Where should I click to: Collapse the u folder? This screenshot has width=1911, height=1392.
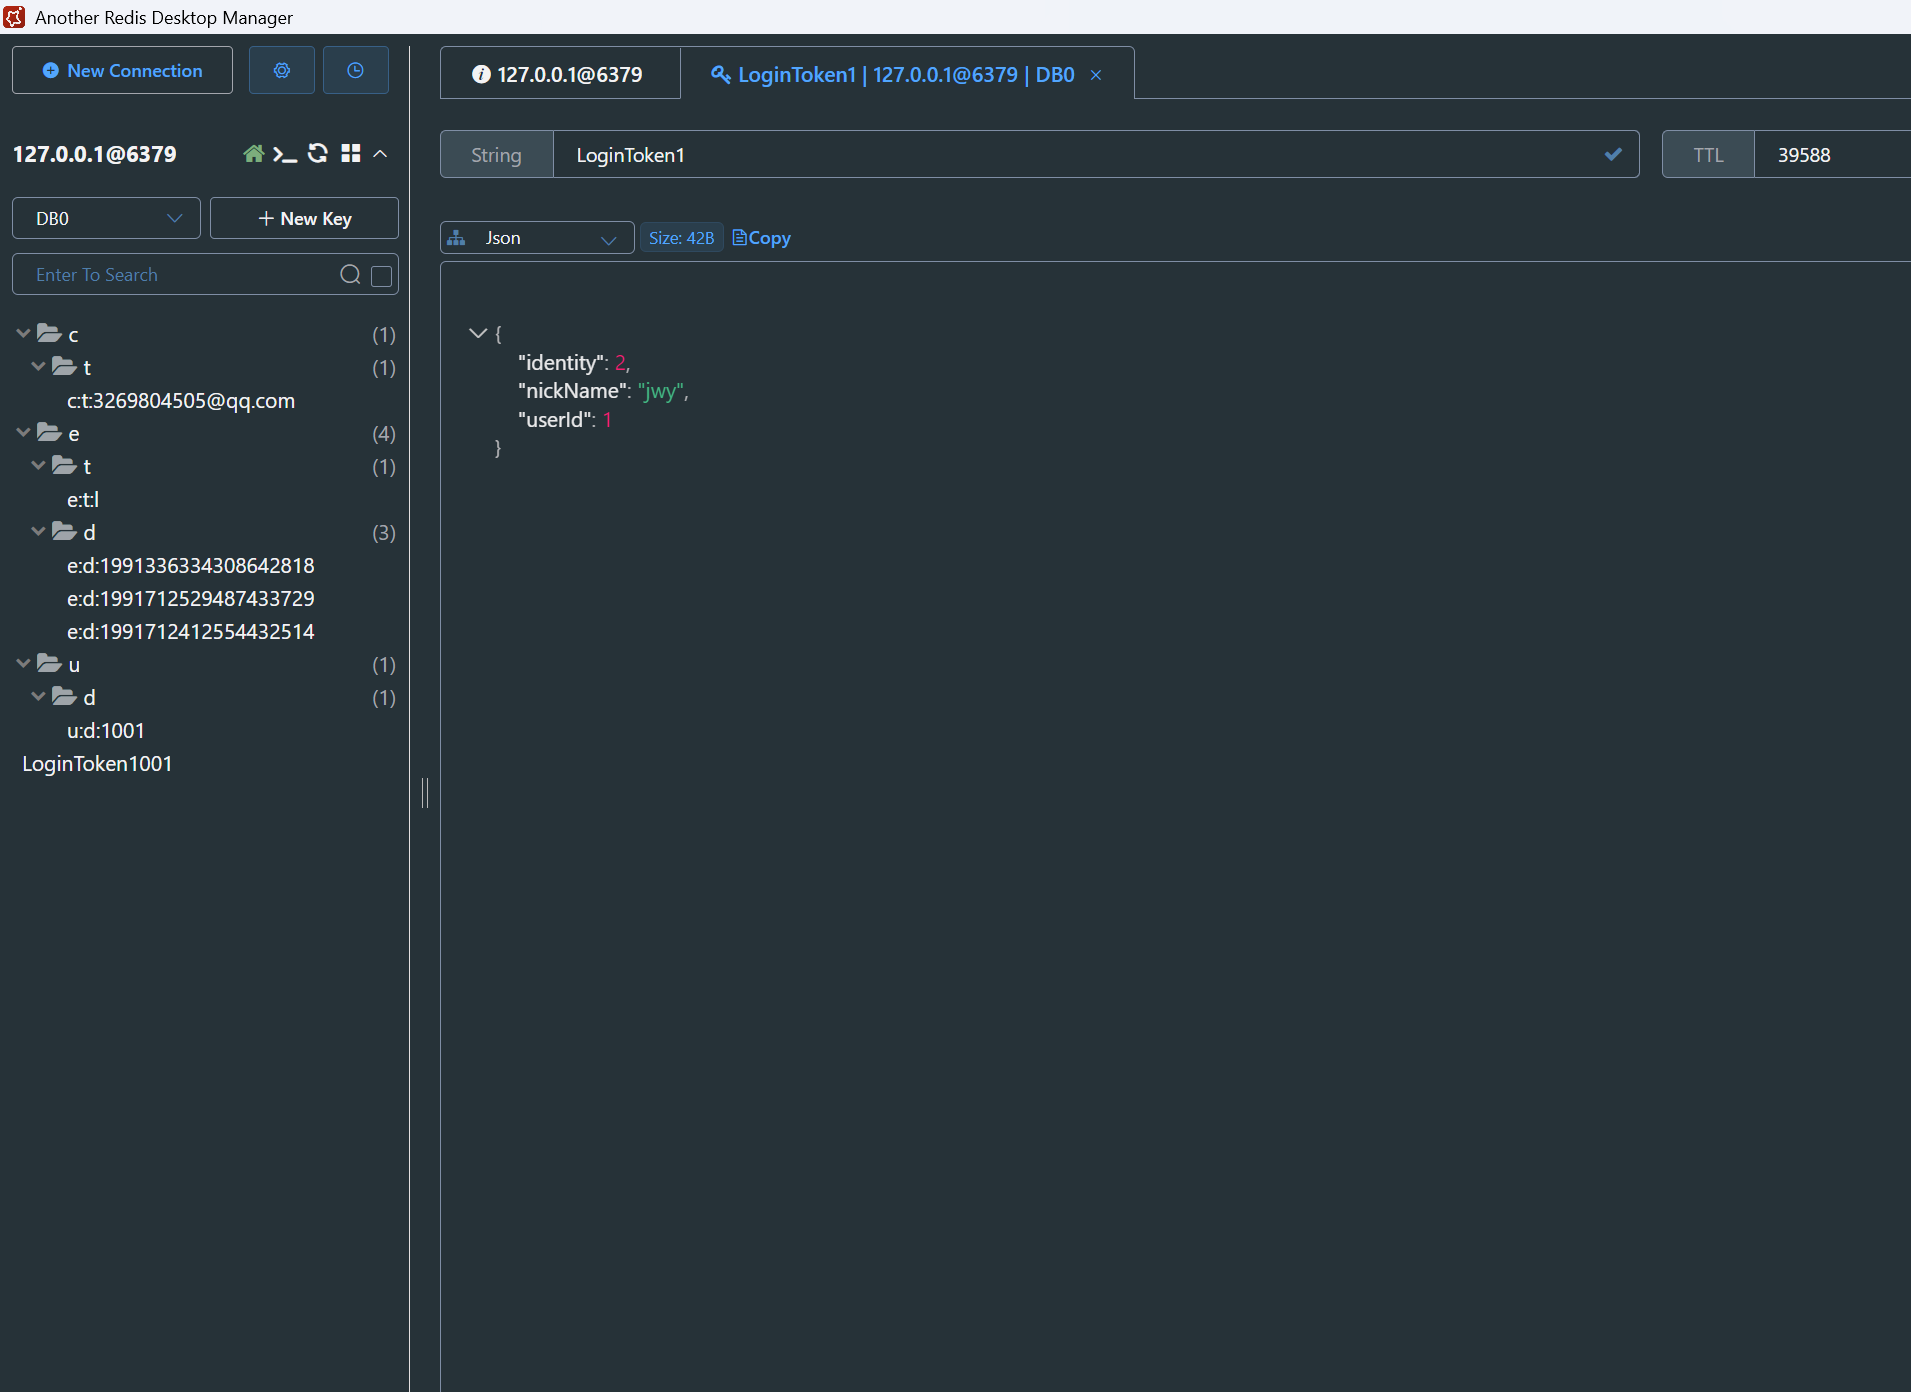click(23, 663)
